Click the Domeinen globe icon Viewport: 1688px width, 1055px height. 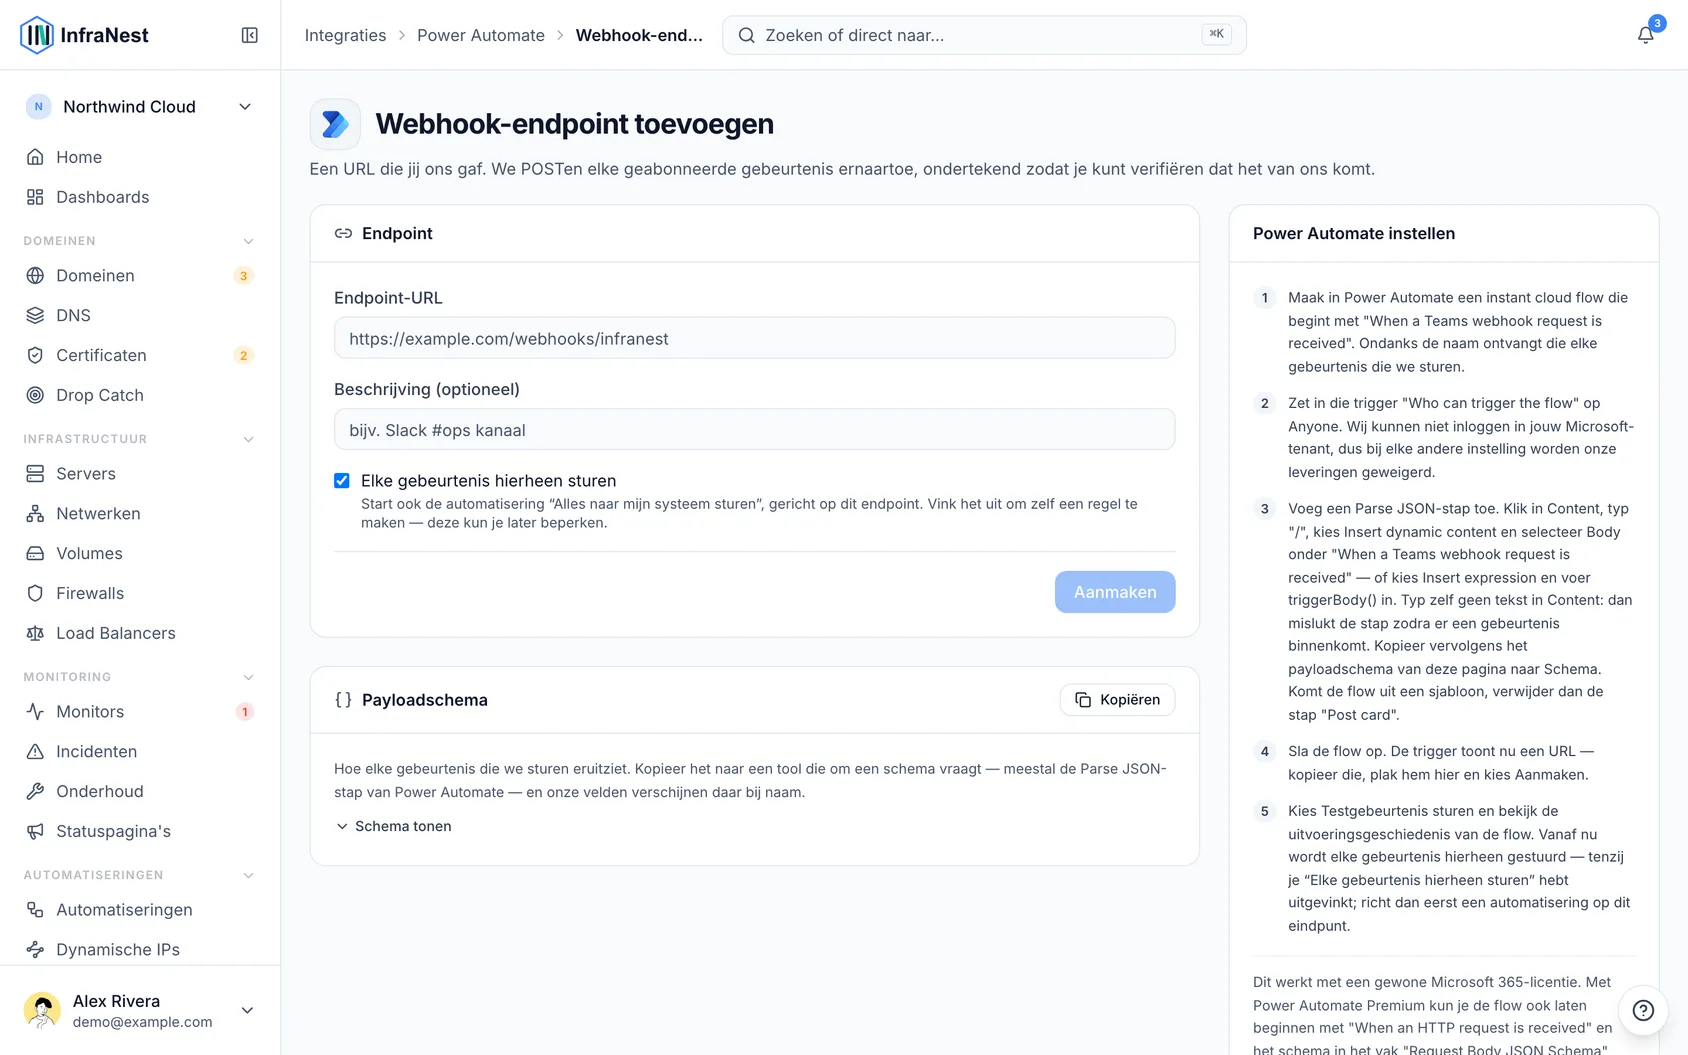(x=35, y=275)
